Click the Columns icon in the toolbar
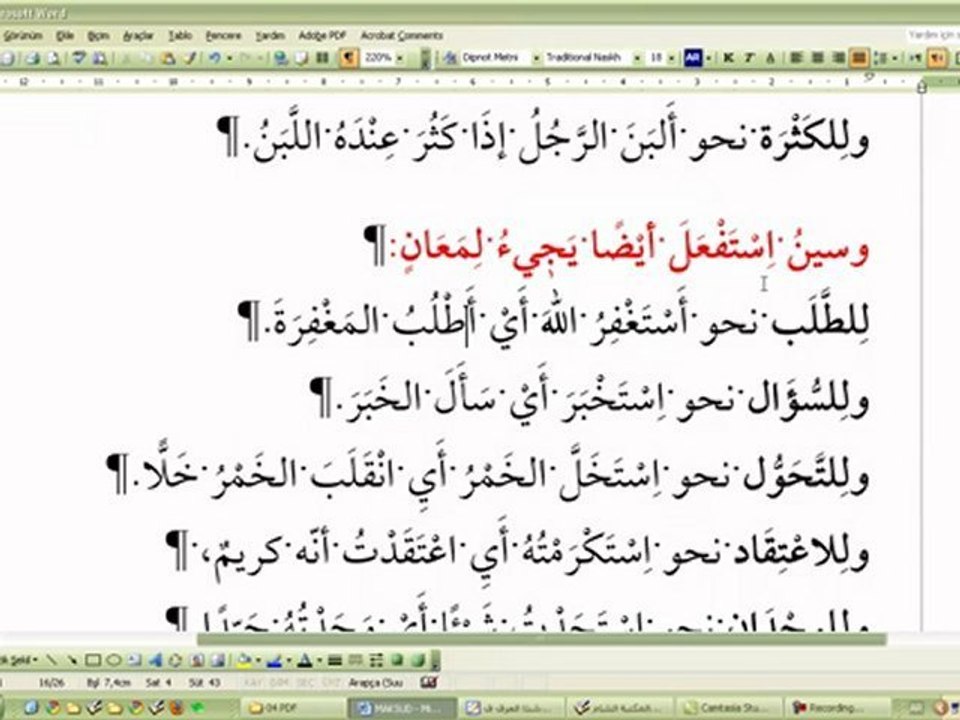 coord(321,58)
